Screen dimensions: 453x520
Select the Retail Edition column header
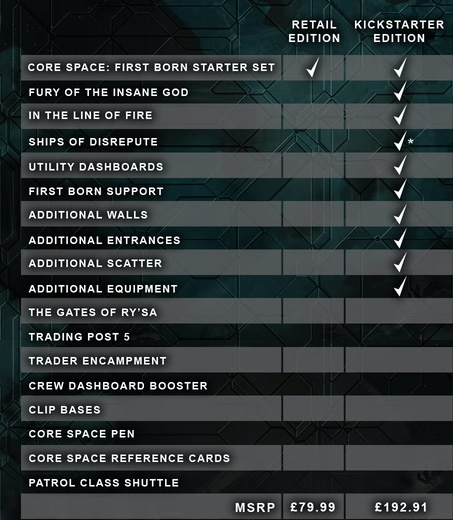click(x=314, y=31)
